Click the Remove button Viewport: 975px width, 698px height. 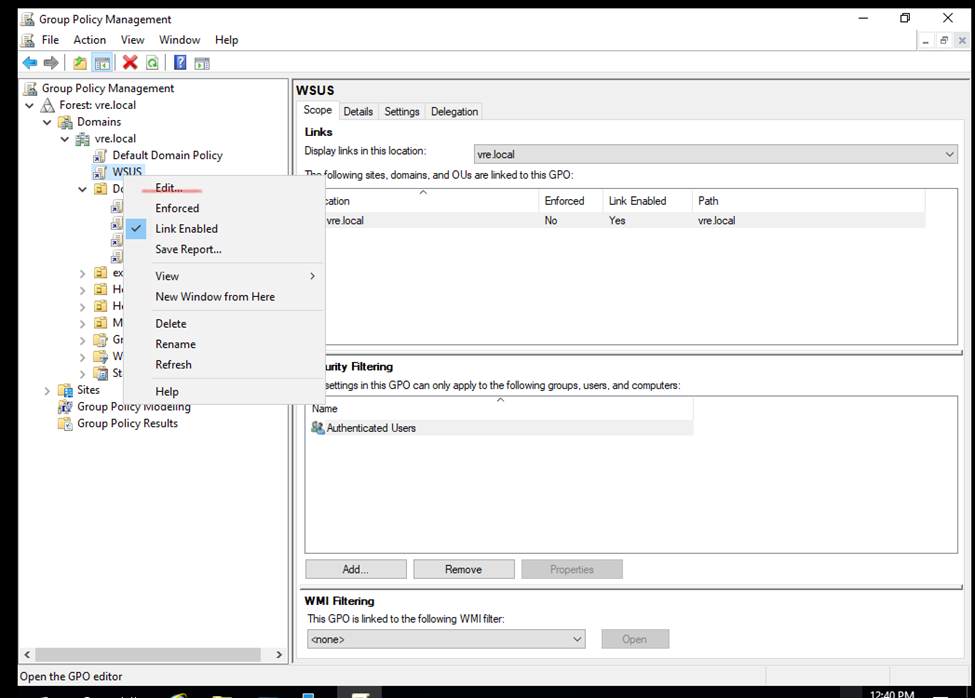tap(463, 569)
